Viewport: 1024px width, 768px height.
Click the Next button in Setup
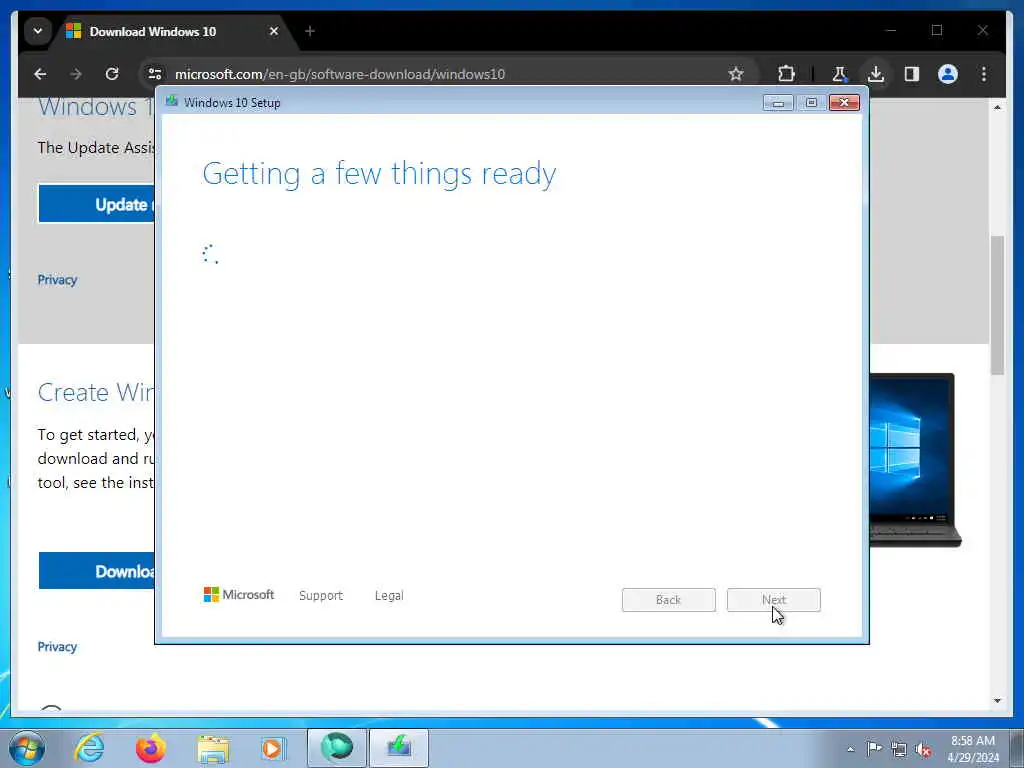coord(774,600)
